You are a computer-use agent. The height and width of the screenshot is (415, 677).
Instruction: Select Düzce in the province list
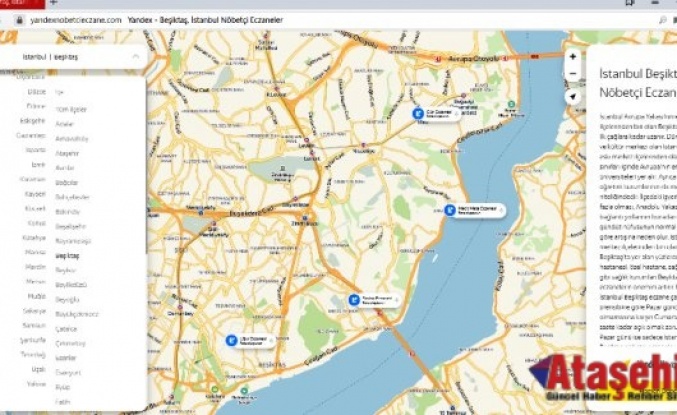37,92
